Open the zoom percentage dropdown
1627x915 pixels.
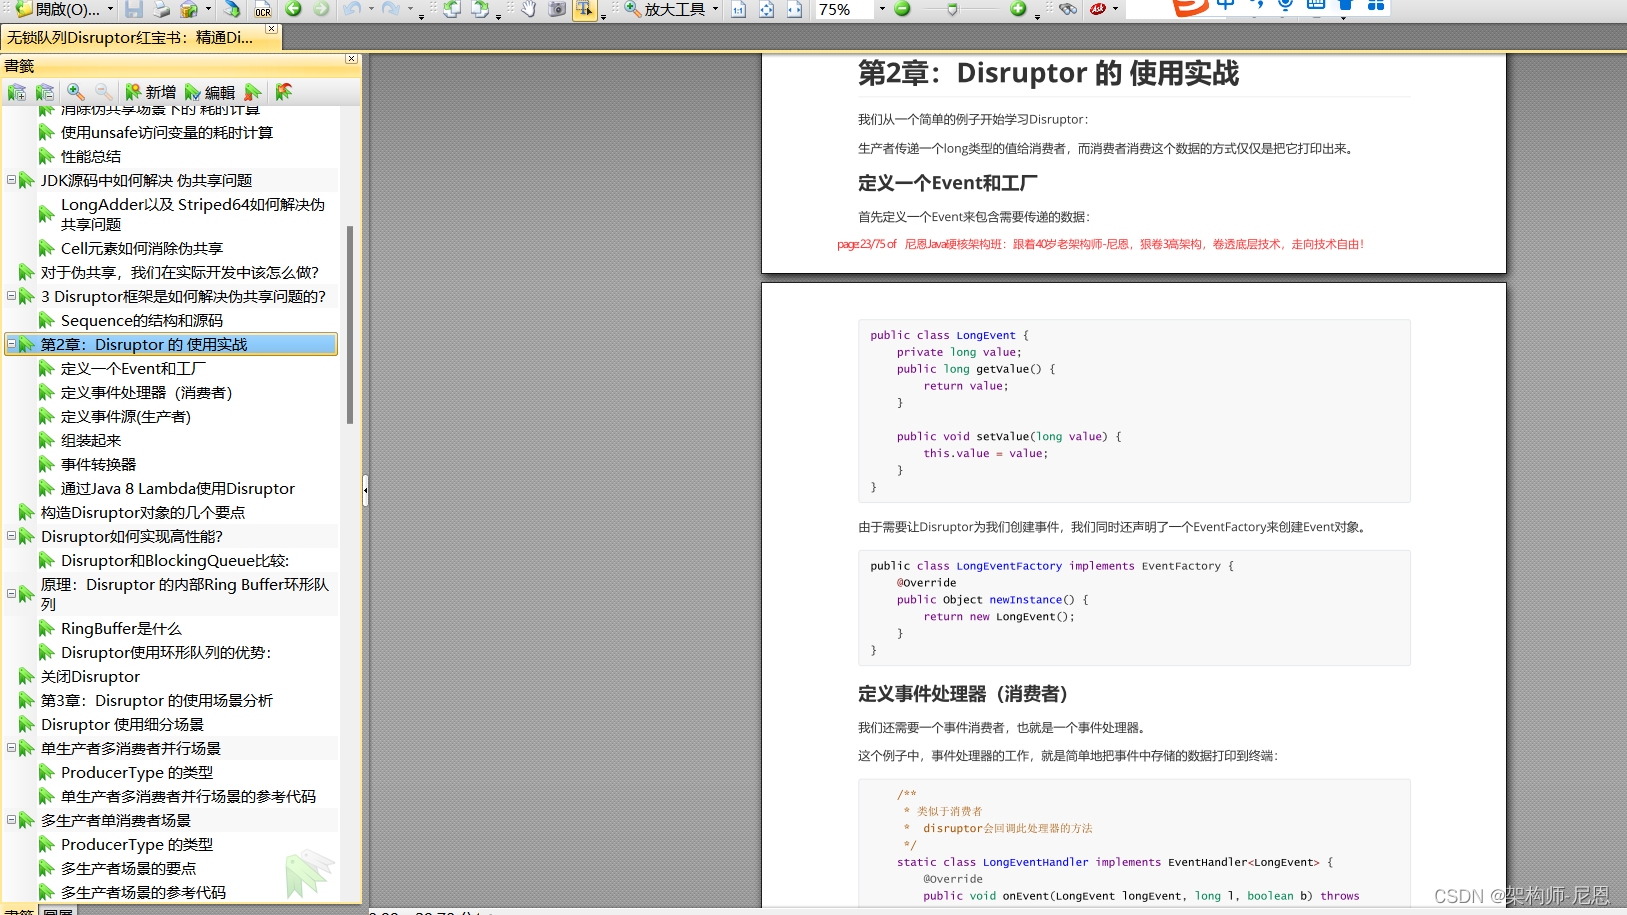point(882,9)
